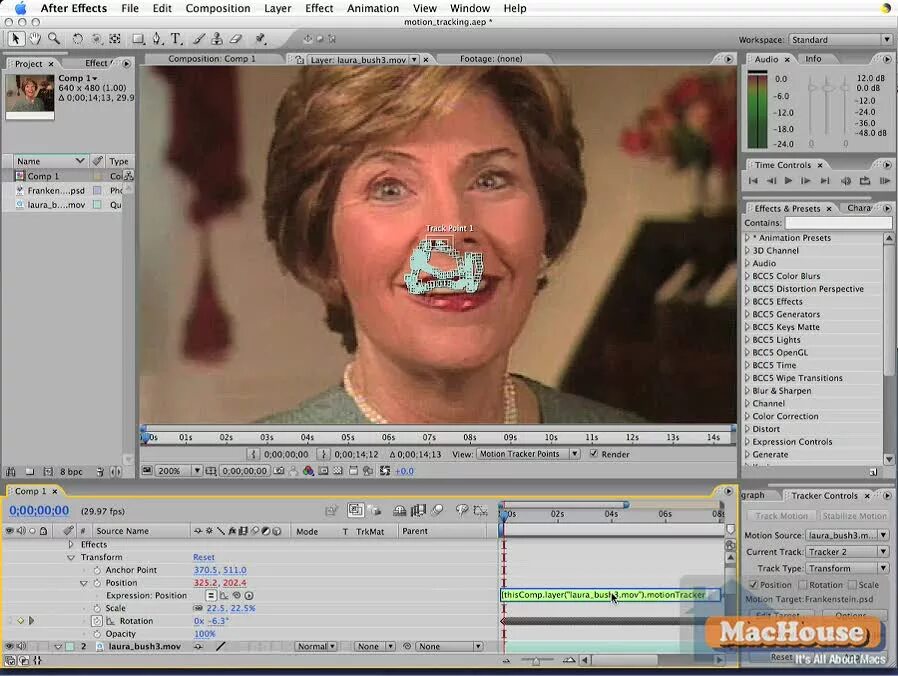The image size is (898, 676).
Task: Open the Effect menu in menu bar
Action: coord(319,9)
